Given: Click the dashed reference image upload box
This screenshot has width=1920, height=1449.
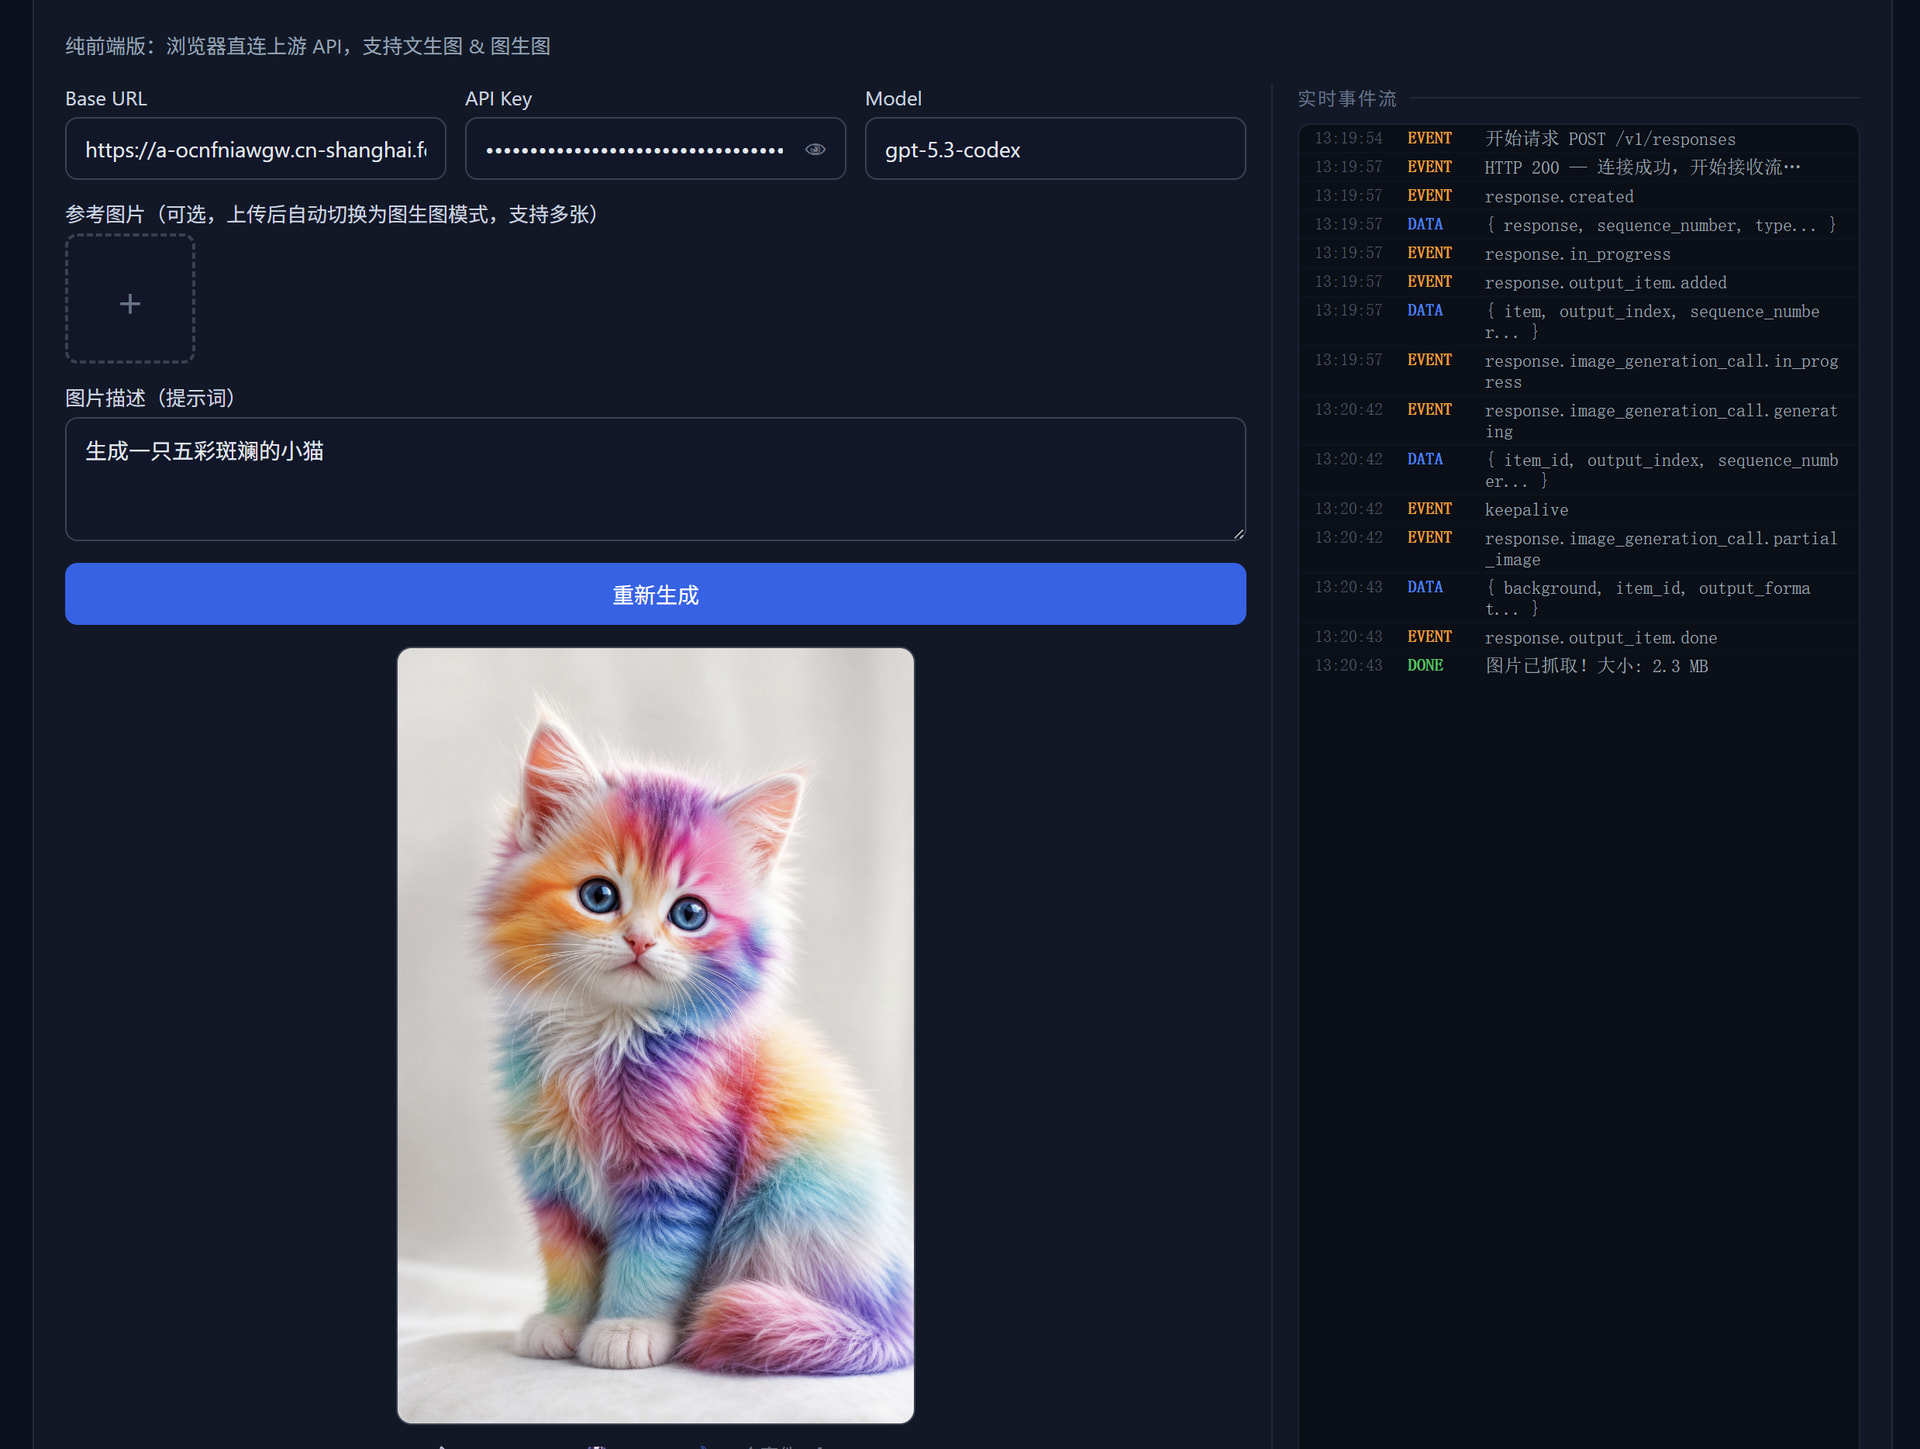Looking at the screenshot, I should (x=130, y=298).
